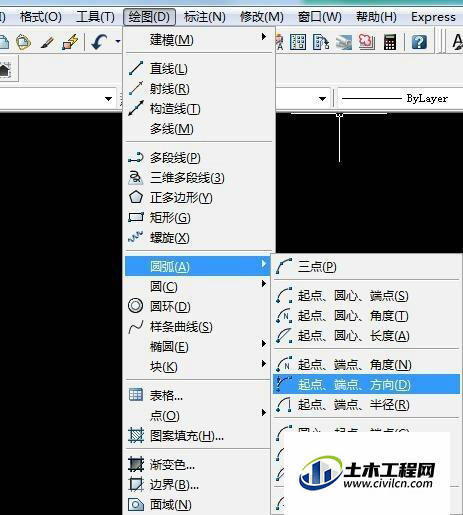
Task: Select the 正多边形(Y) polygon command
Action: (198, 198)
